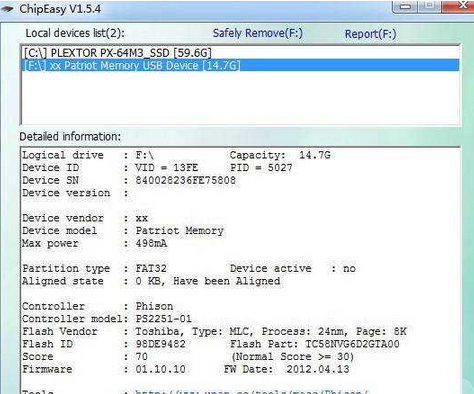
Task: Click Device vendor xx value
Action: (x=141, y=218)
